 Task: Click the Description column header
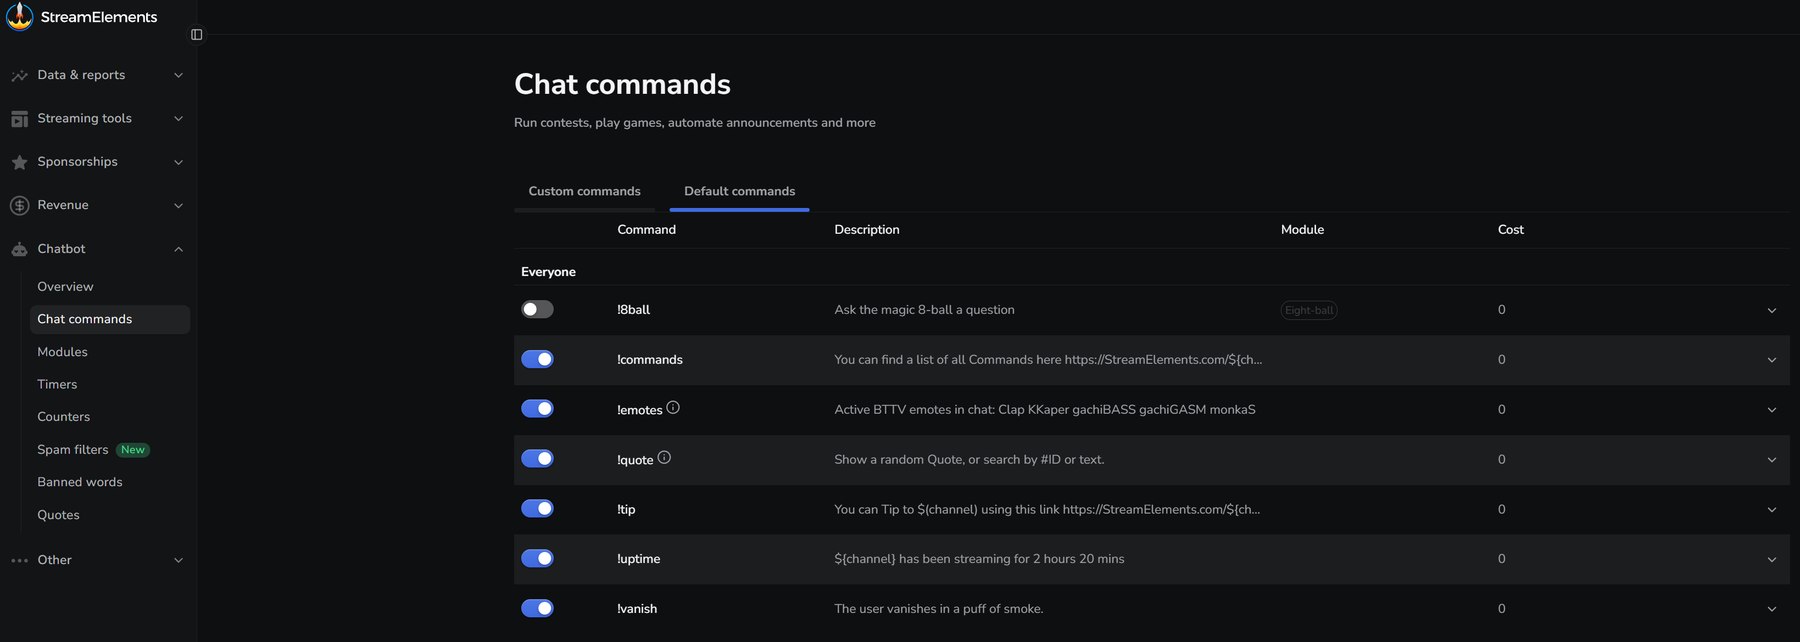tap(867, 229)
